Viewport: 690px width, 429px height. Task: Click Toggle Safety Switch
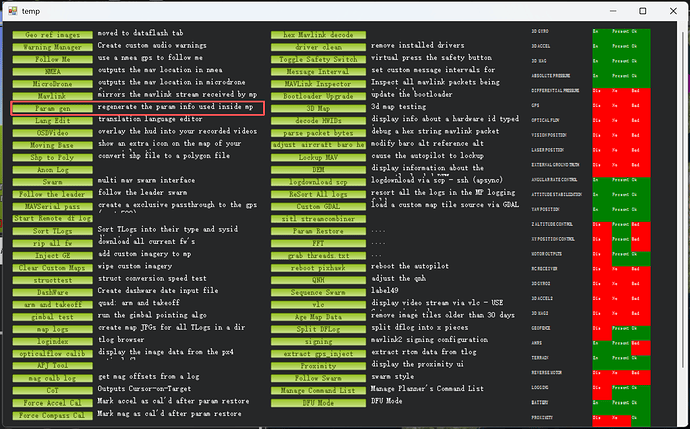[318, 59]
